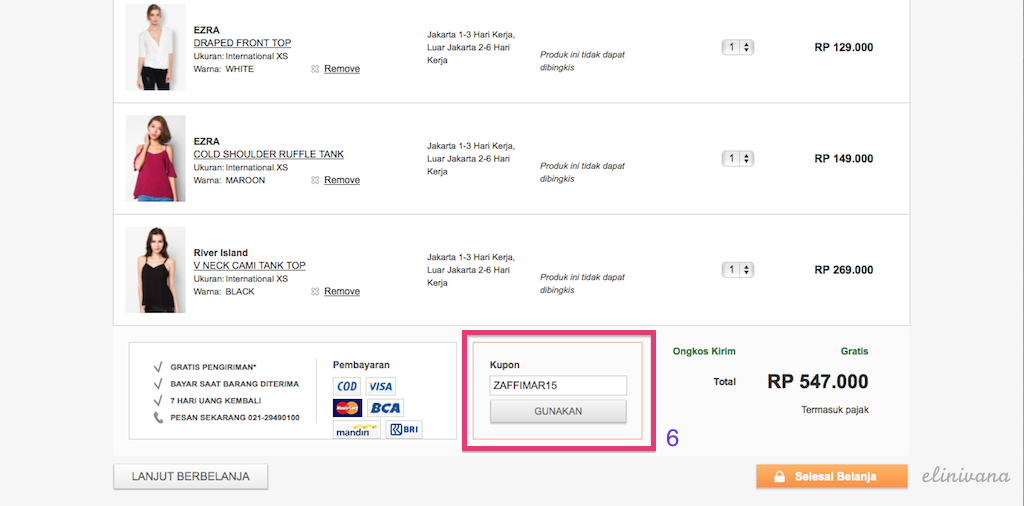Apply coupon with the Gunakan button
The width and height of the screenshot is (1024, 506).
pos(558,411)
